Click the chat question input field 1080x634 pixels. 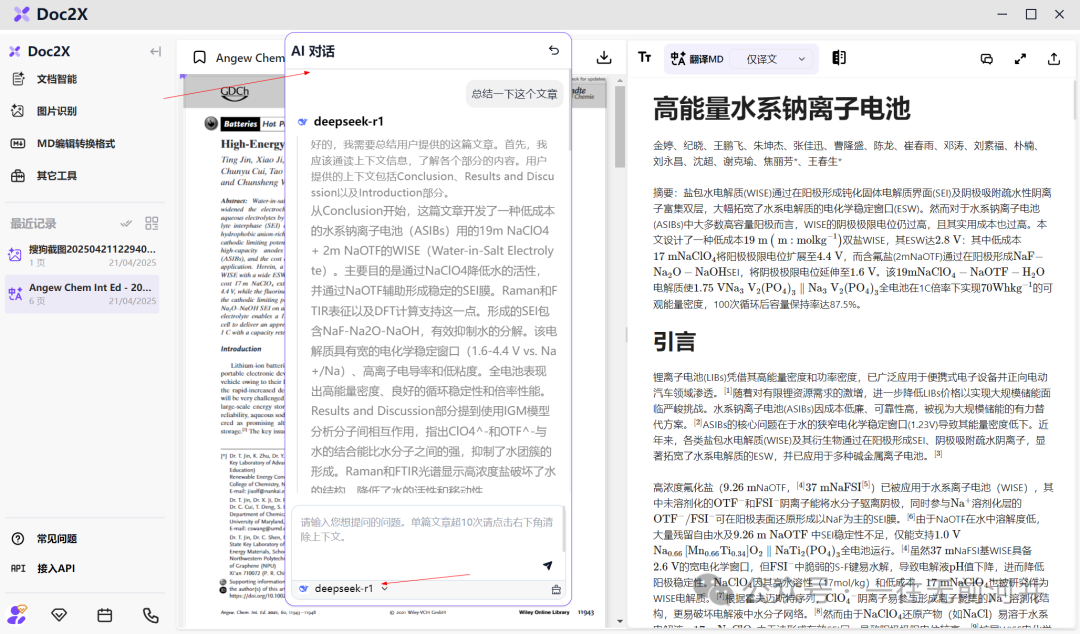point(425,529)
